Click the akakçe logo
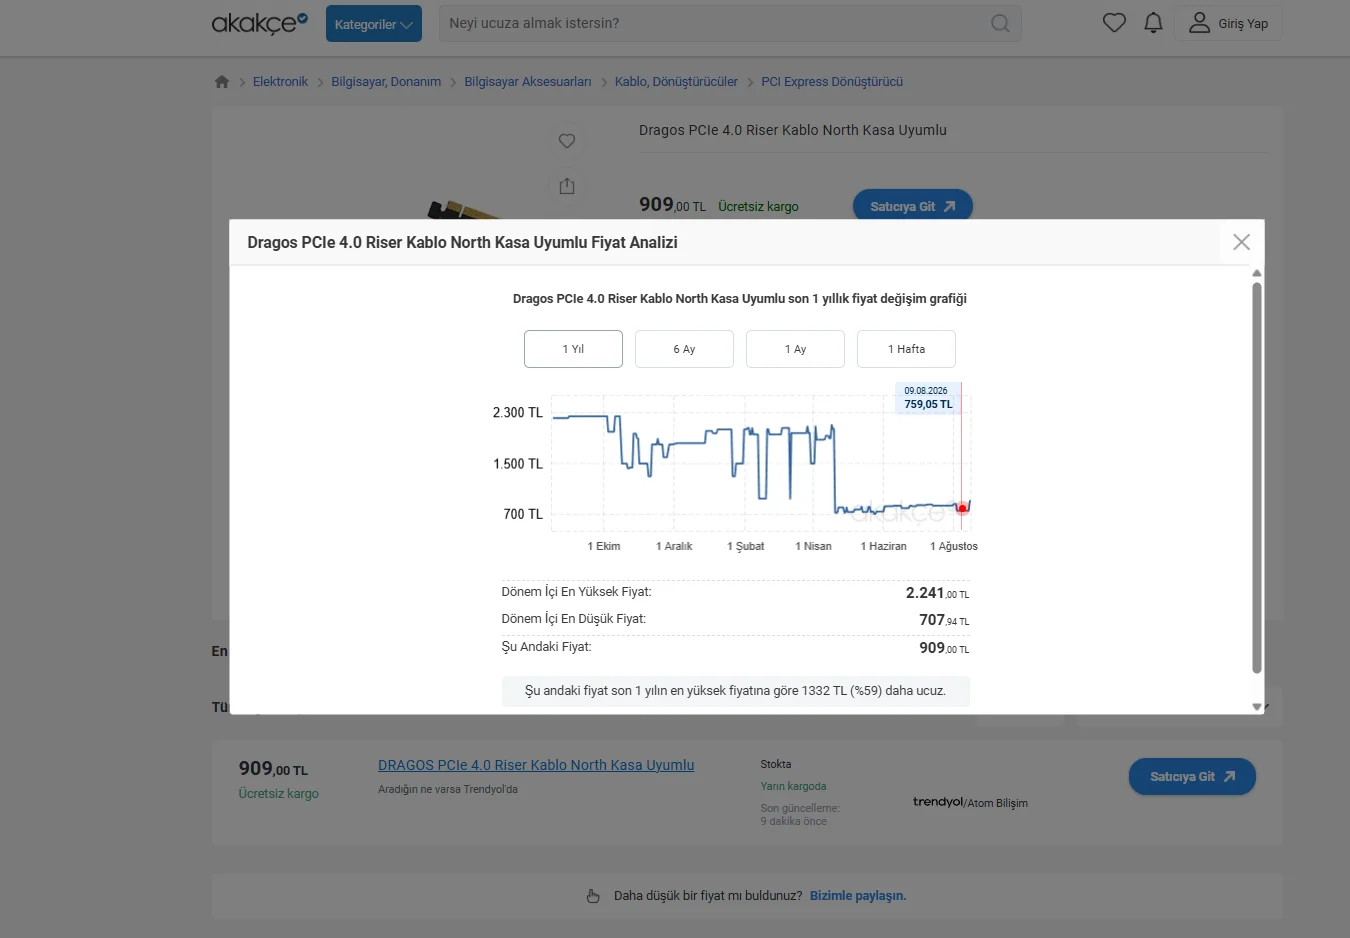Image resolution: width=1350 pixels, height=938 pixels. [x=259, y=23]
